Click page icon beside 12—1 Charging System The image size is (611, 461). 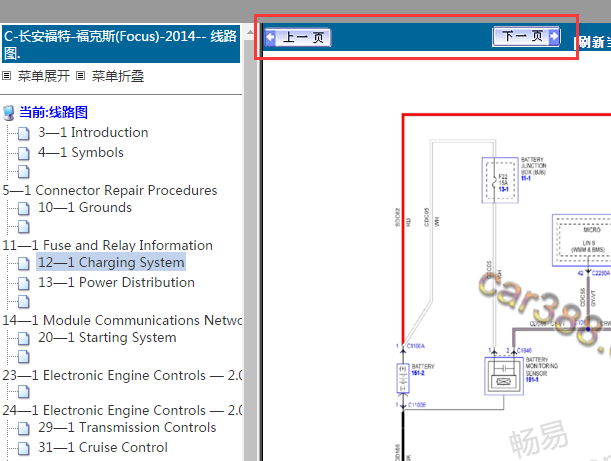tap(24, 263)
